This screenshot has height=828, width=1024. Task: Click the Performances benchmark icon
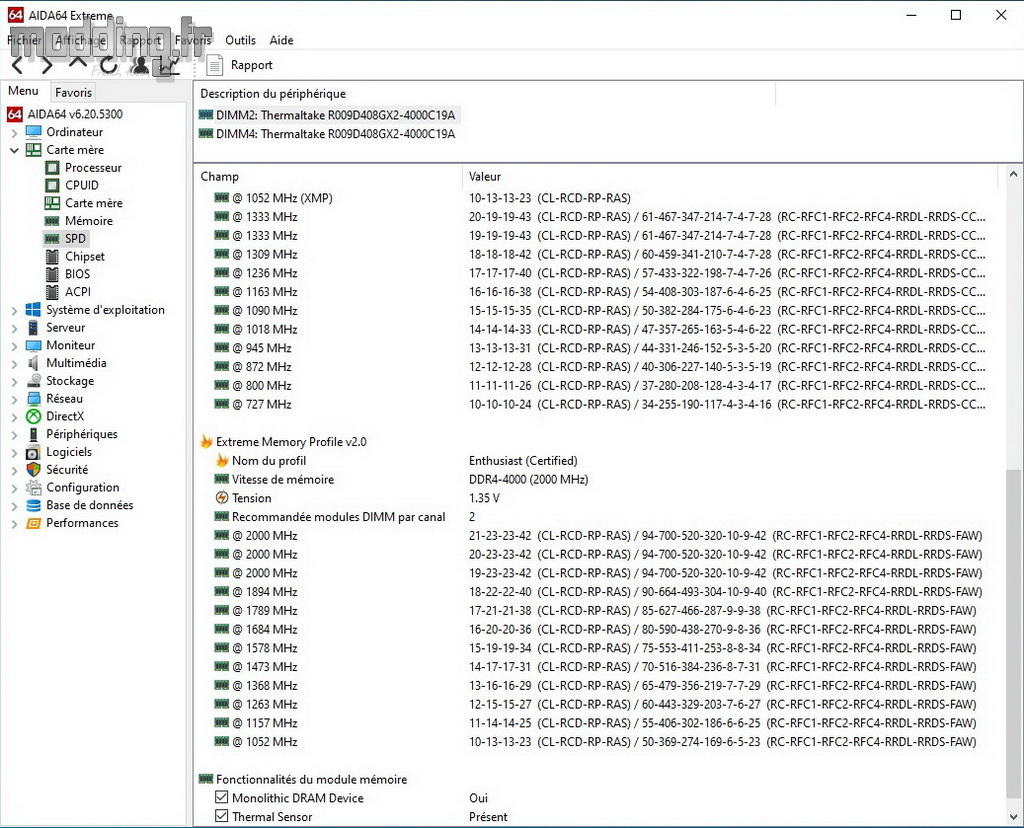(x=33, y=523)
